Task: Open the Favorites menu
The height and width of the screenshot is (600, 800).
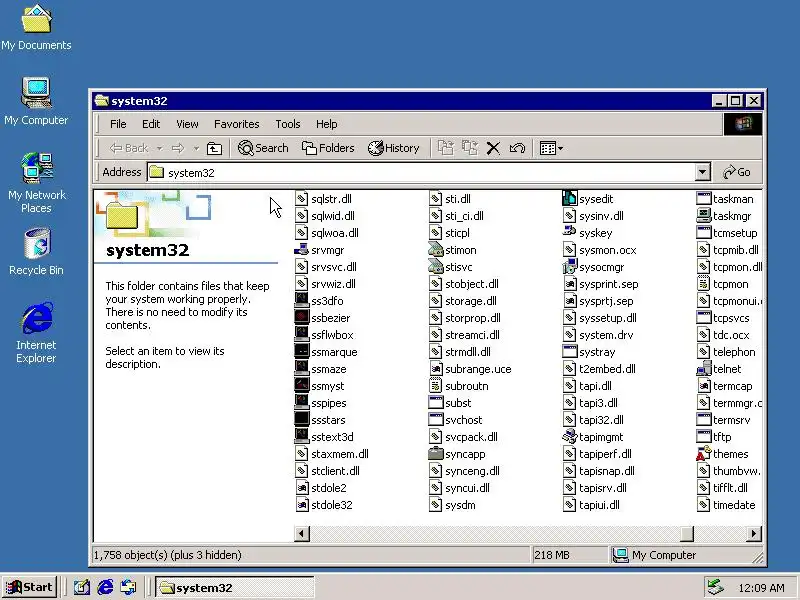Action: click(x=236, y=124)
